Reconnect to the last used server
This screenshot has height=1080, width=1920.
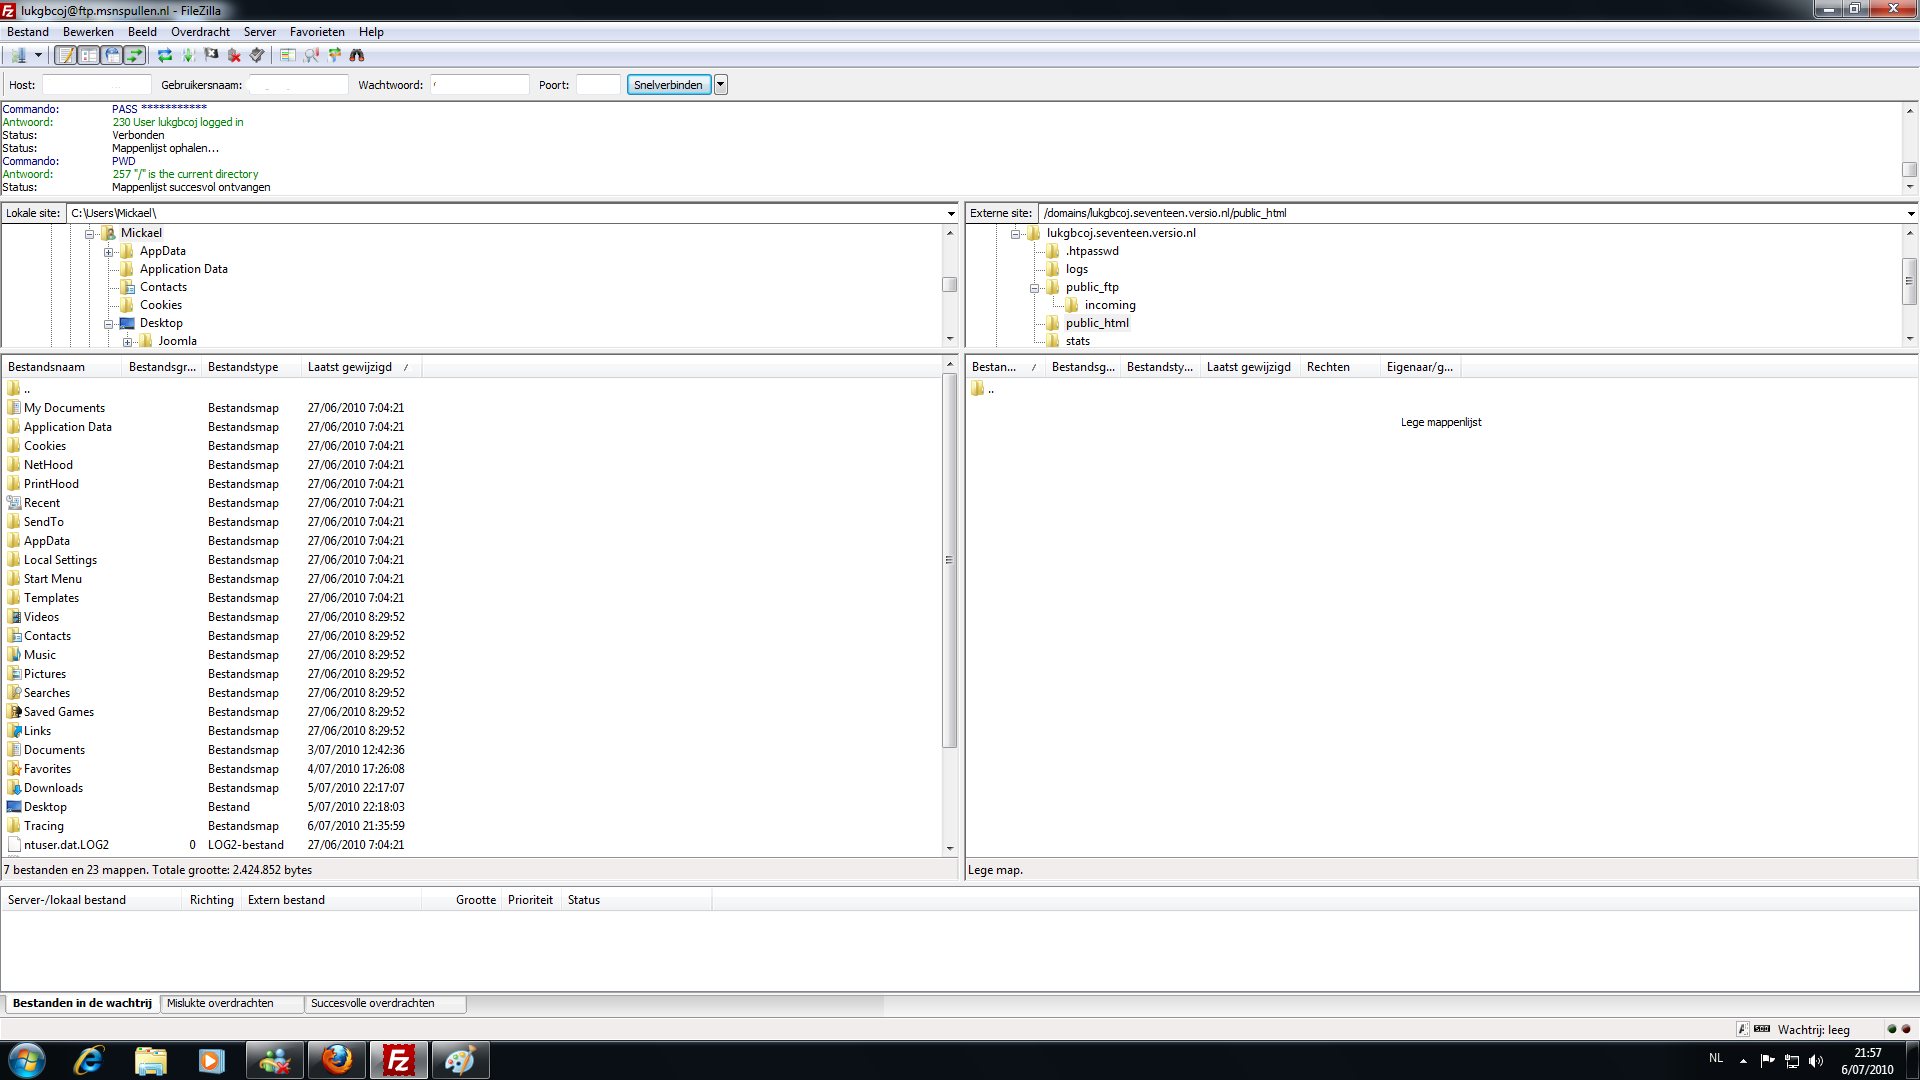click(x=257, y=56)
